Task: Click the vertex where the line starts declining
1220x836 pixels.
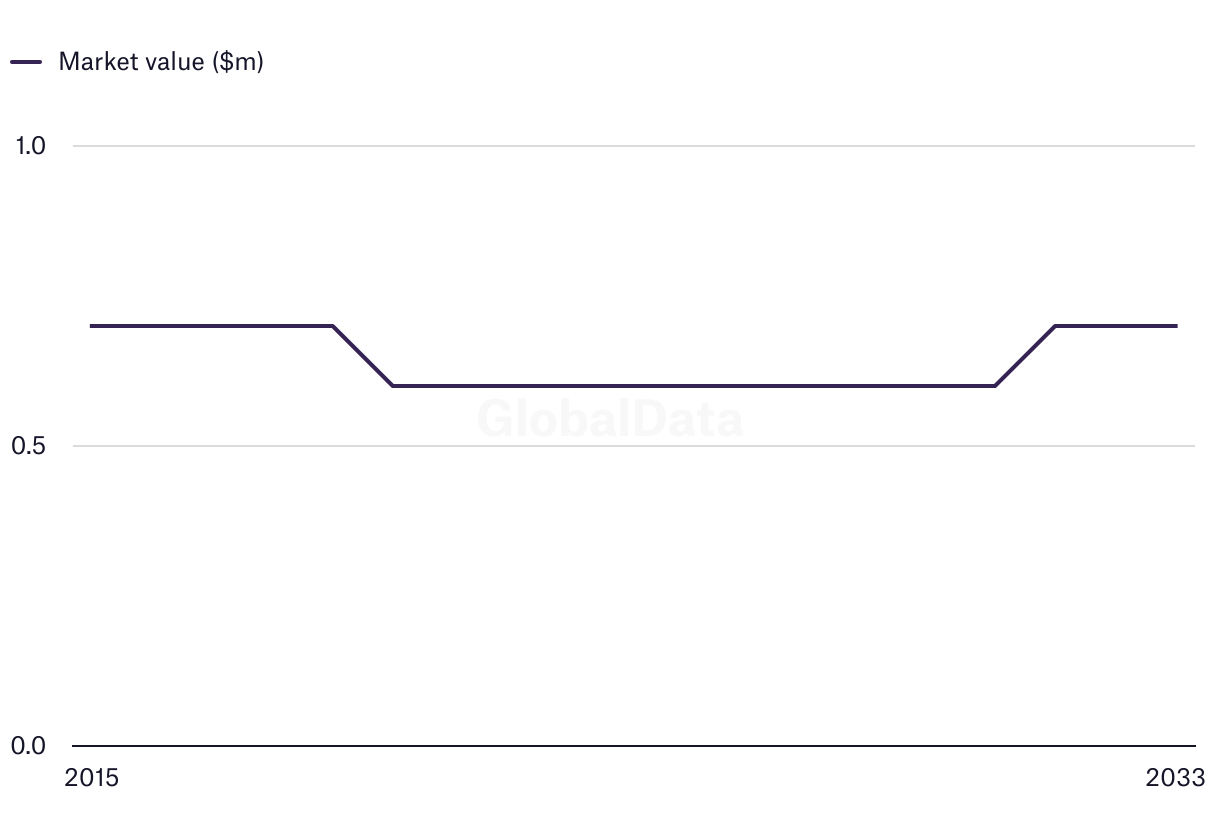Action: coord(332,326)
